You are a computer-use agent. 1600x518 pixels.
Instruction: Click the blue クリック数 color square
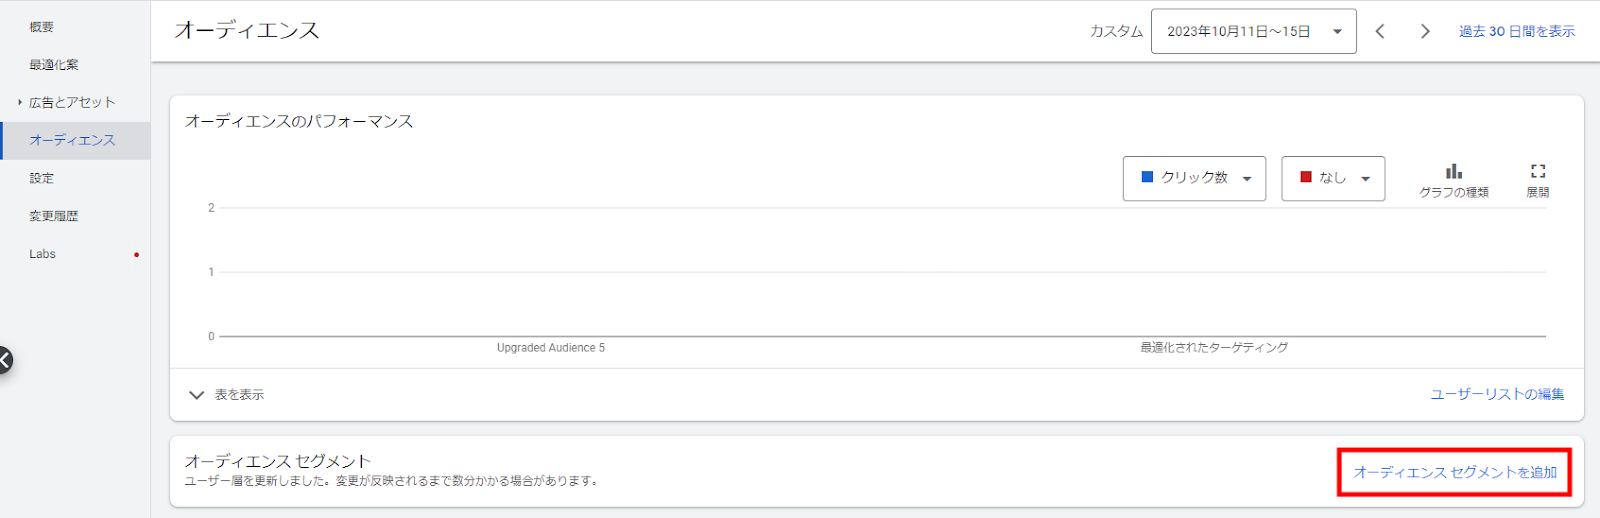(x=1147, y=177)
